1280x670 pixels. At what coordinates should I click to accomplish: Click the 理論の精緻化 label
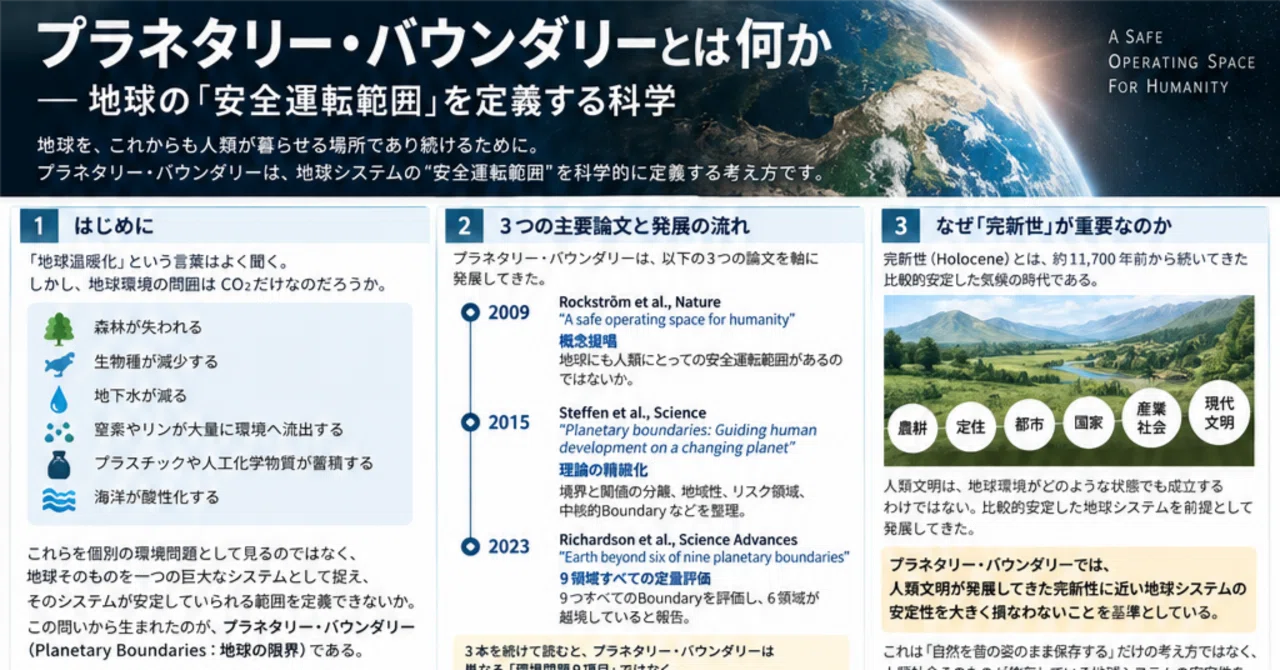pyautogui.click(x=603, y=469)
